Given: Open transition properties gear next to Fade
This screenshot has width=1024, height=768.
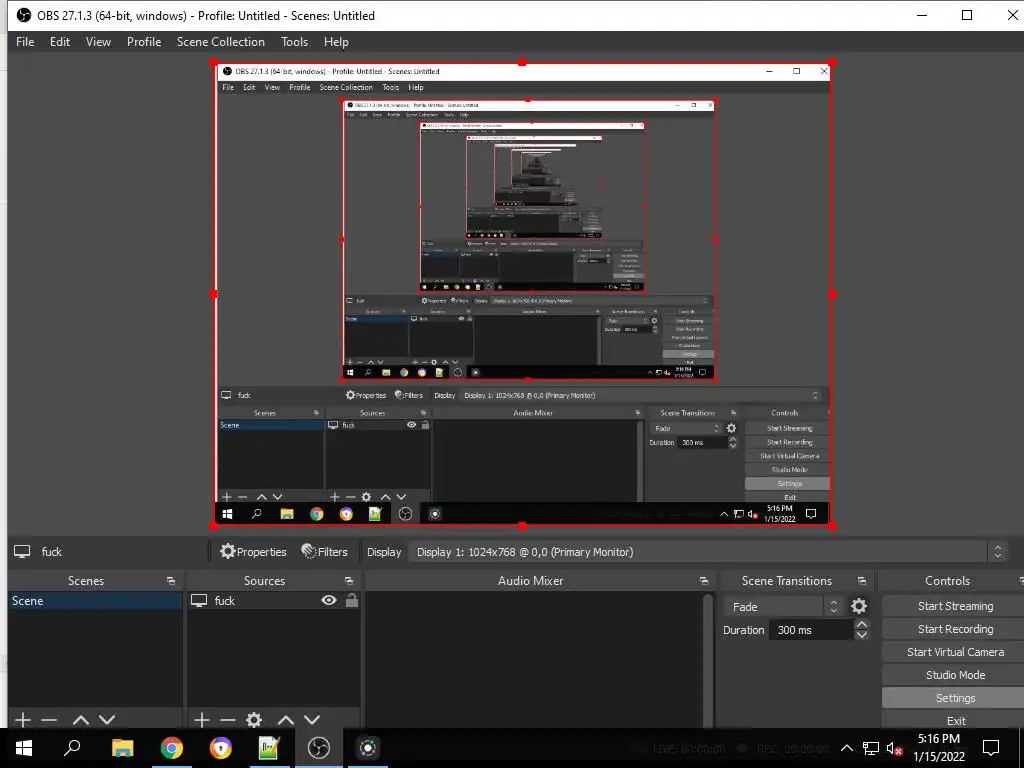Looking at the screenshot, I should pos(859,606).
